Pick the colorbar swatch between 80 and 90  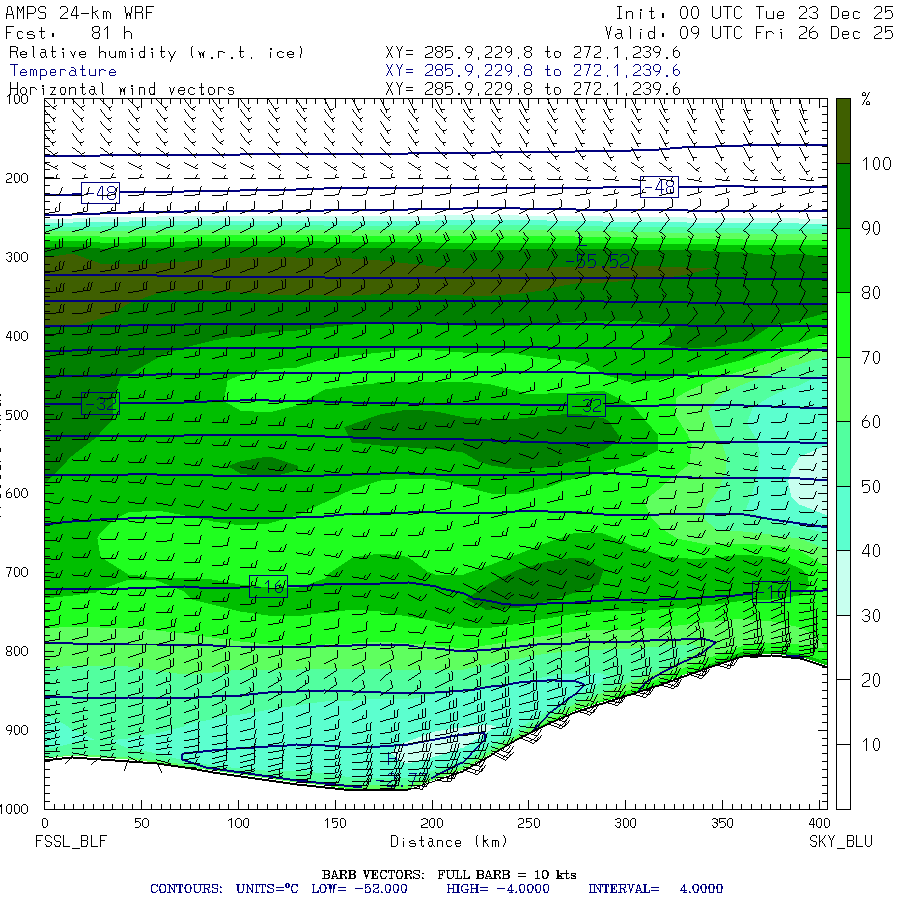pyautogui.click(x=843, y=261)
